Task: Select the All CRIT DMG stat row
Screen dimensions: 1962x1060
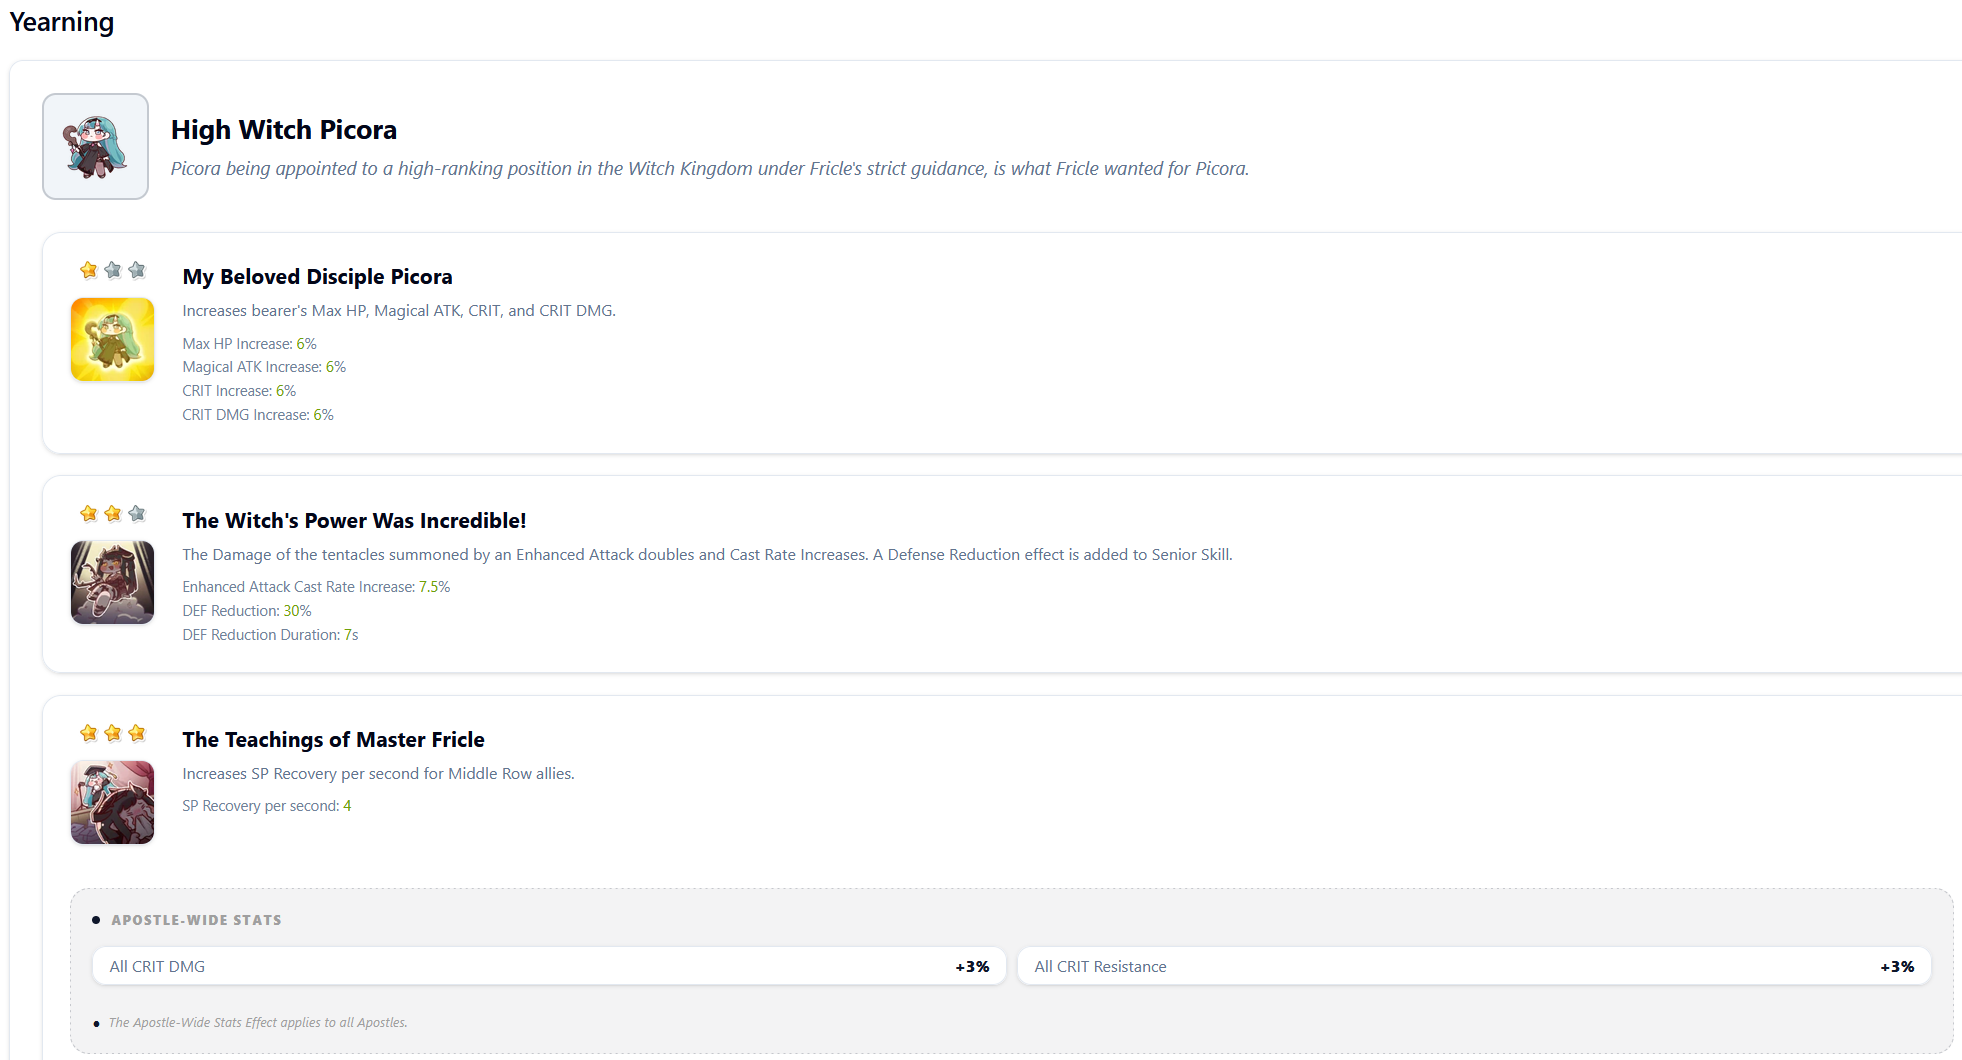Action: click(x=549, y=966)
